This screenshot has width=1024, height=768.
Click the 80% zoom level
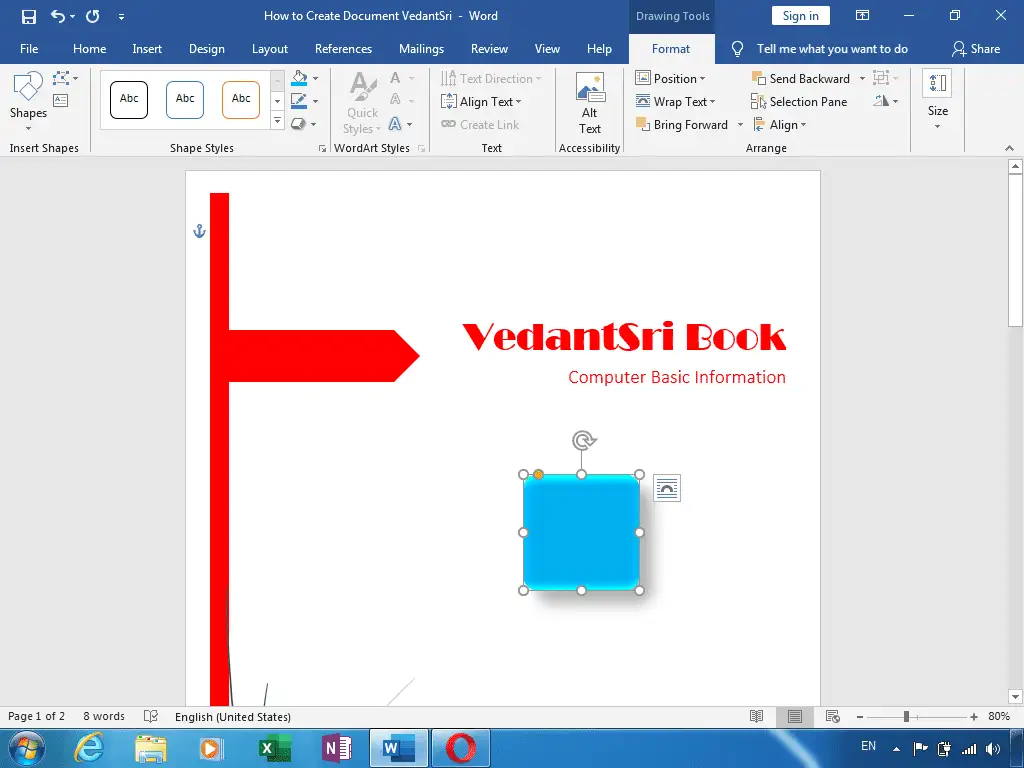(999, 716)
